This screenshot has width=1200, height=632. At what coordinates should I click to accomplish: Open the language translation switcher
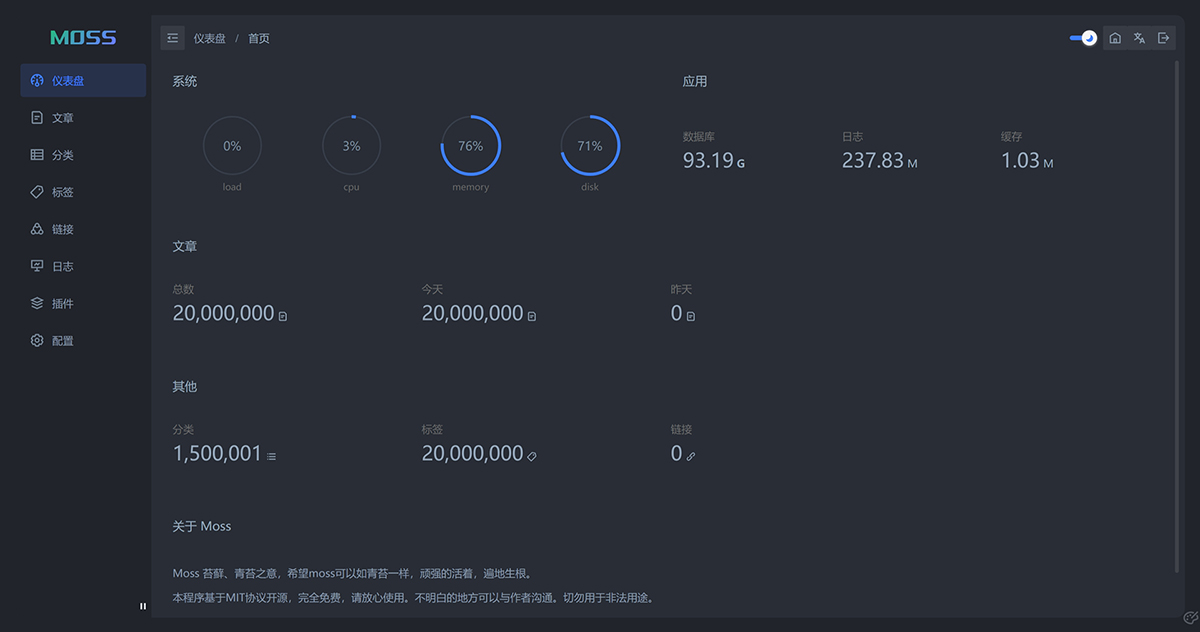click(1139, 38)
